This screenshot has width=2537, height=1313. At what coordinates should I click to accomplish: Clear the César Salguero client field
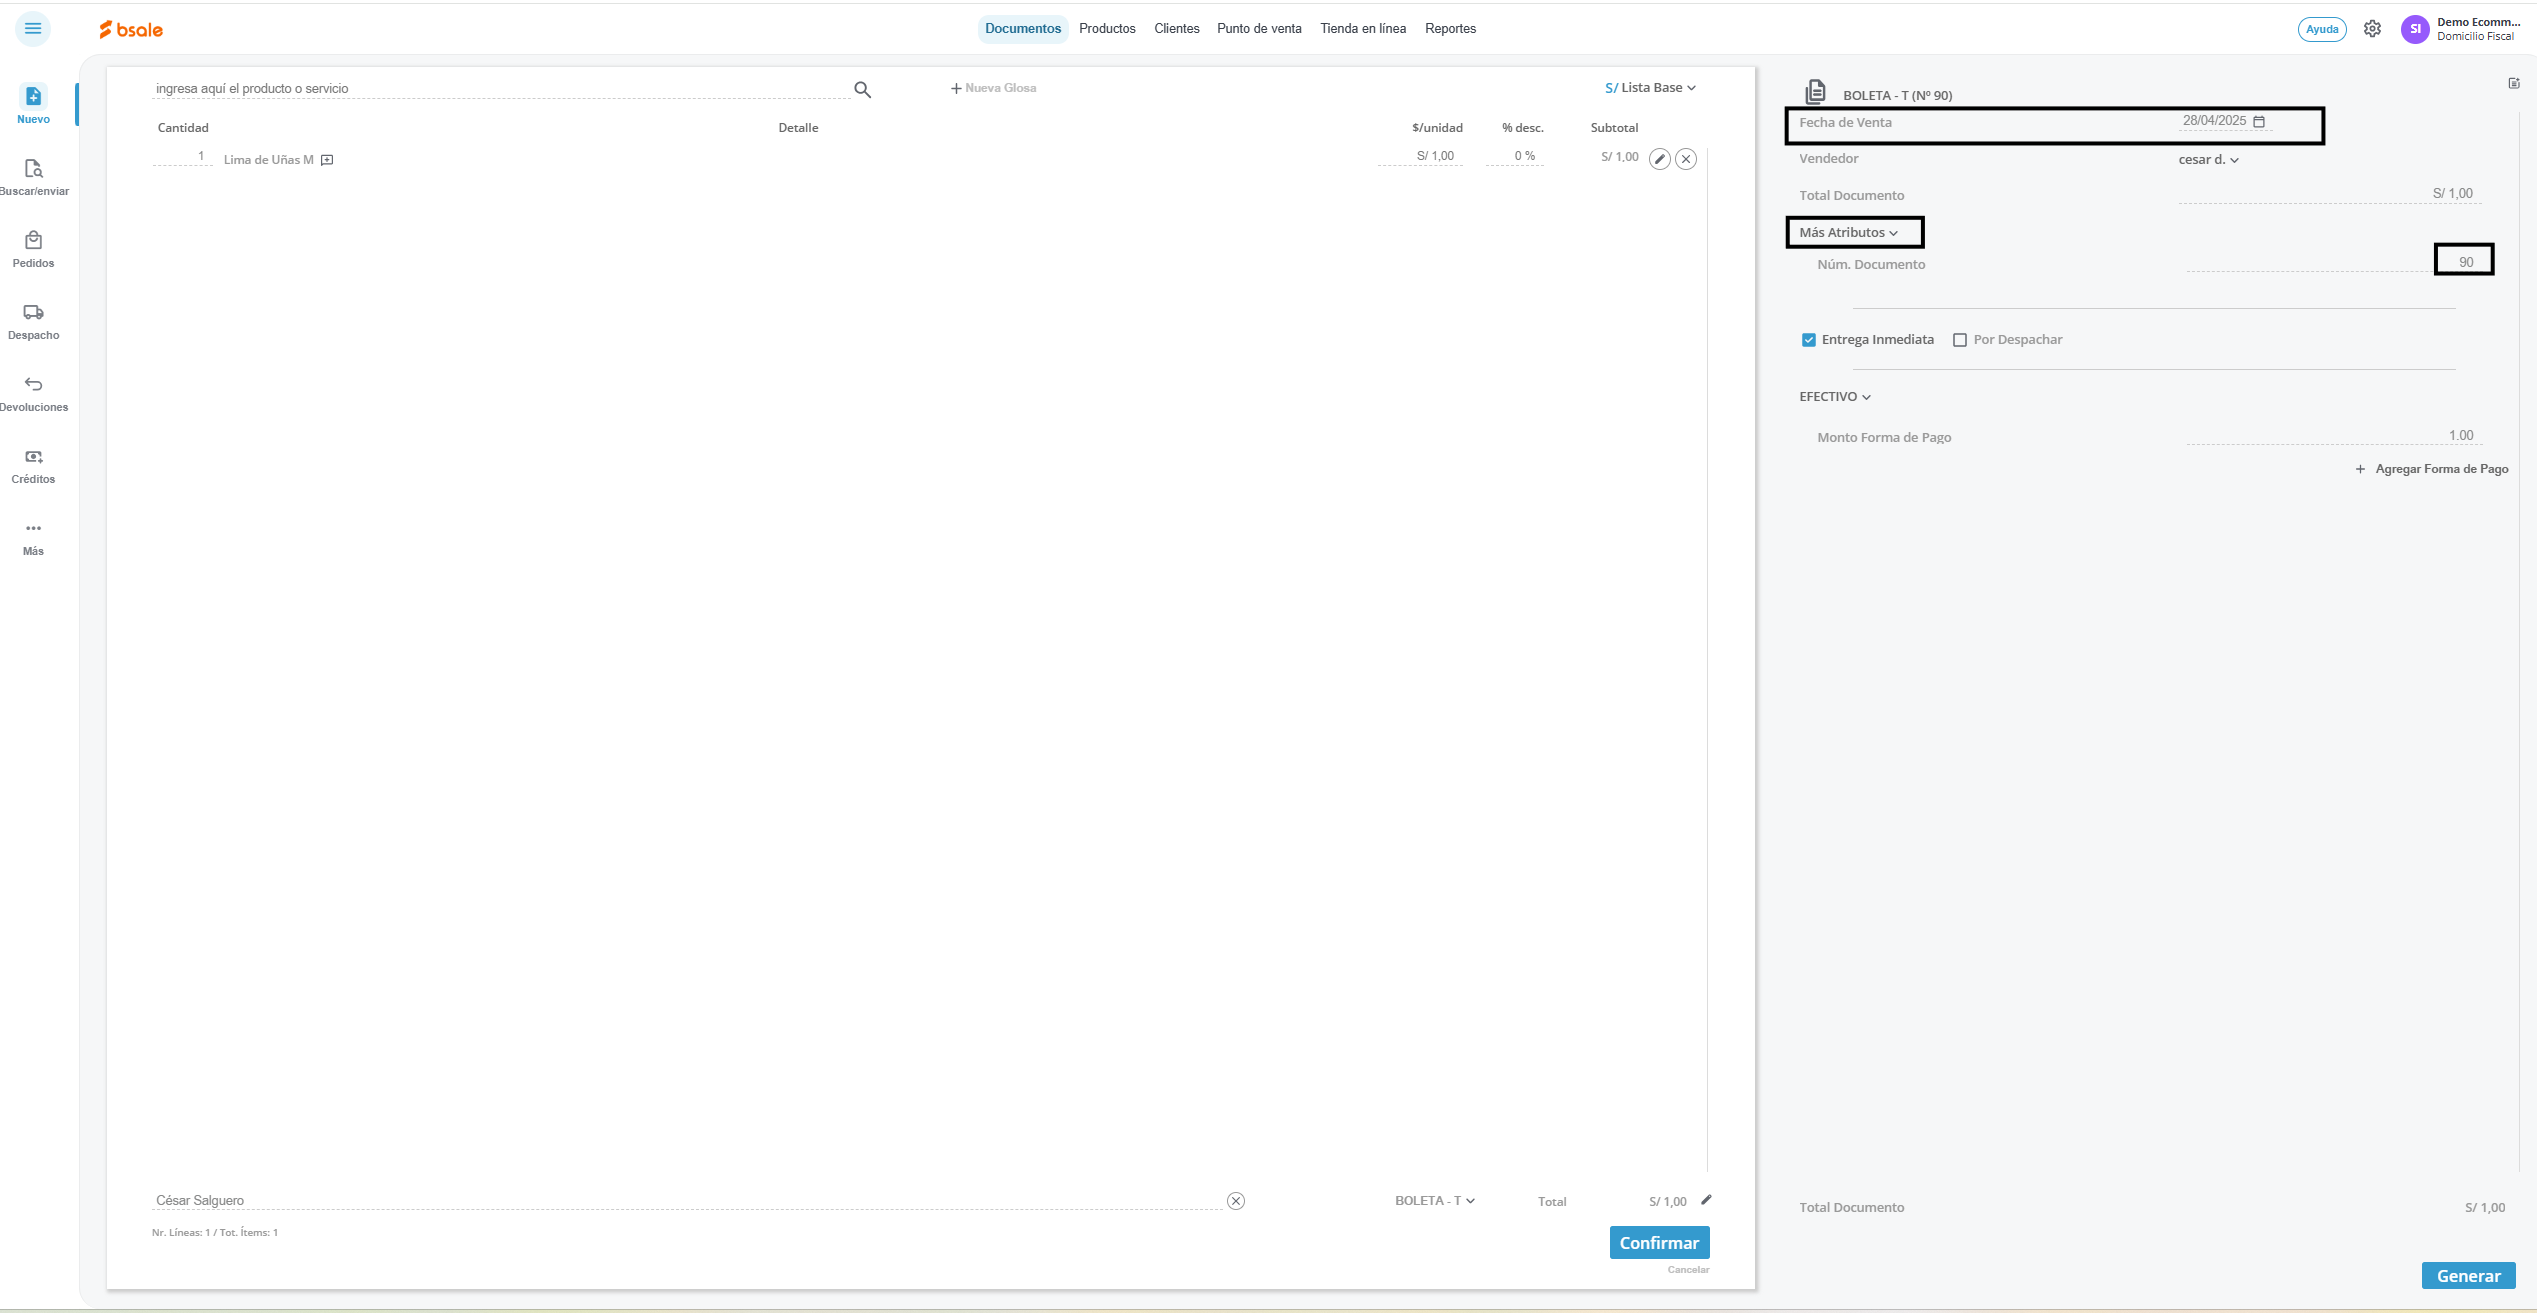point(1236,1201)
